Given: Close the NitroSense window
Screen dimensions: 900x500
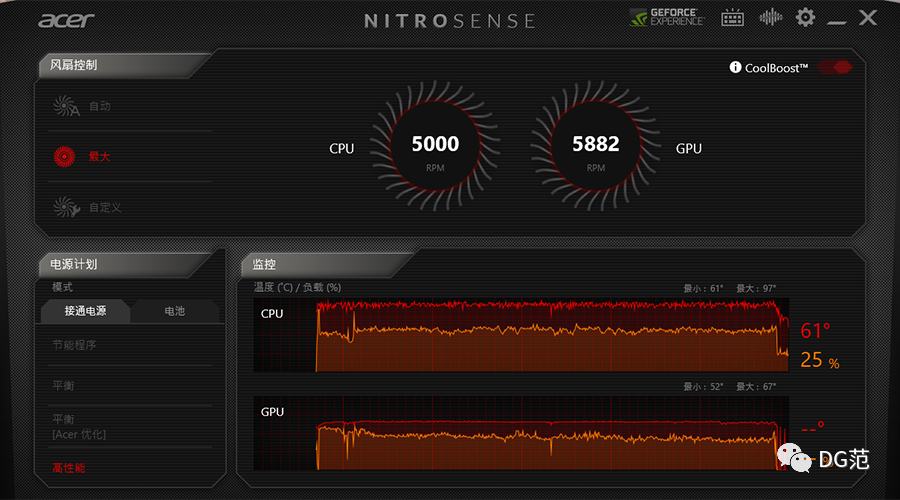Looking at the screenshot, I should 868,17.
